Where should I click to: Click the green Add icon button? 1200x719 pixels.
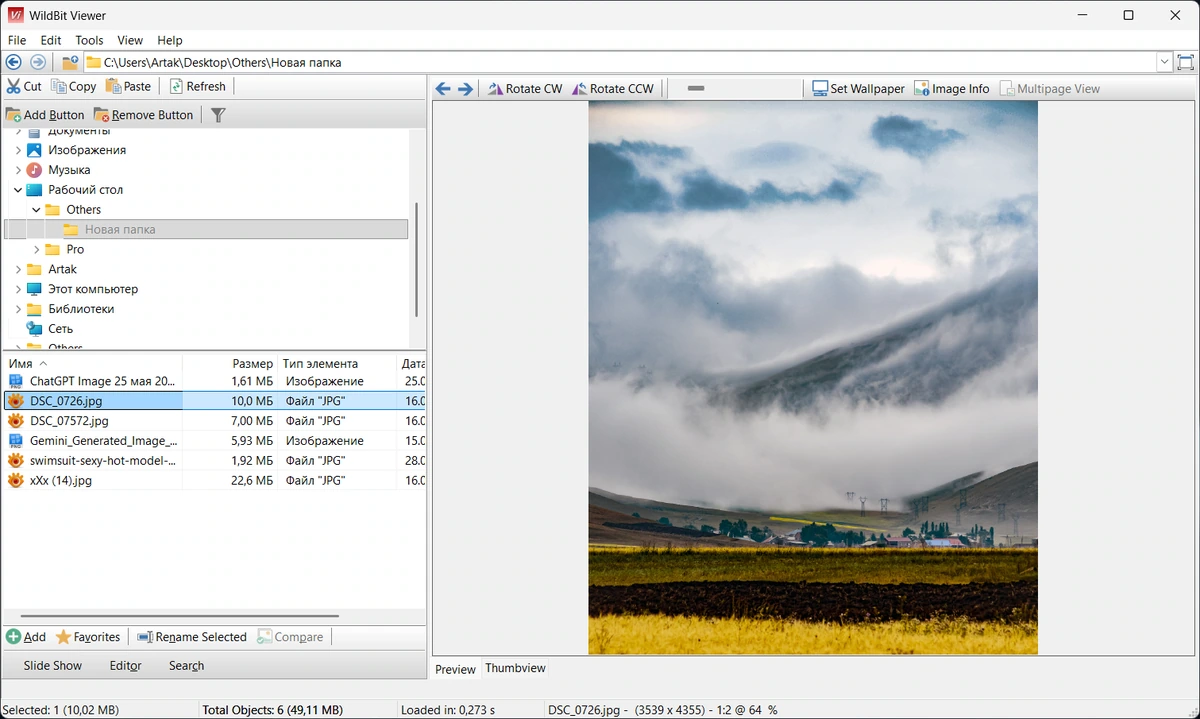click(x=26, y=637)
